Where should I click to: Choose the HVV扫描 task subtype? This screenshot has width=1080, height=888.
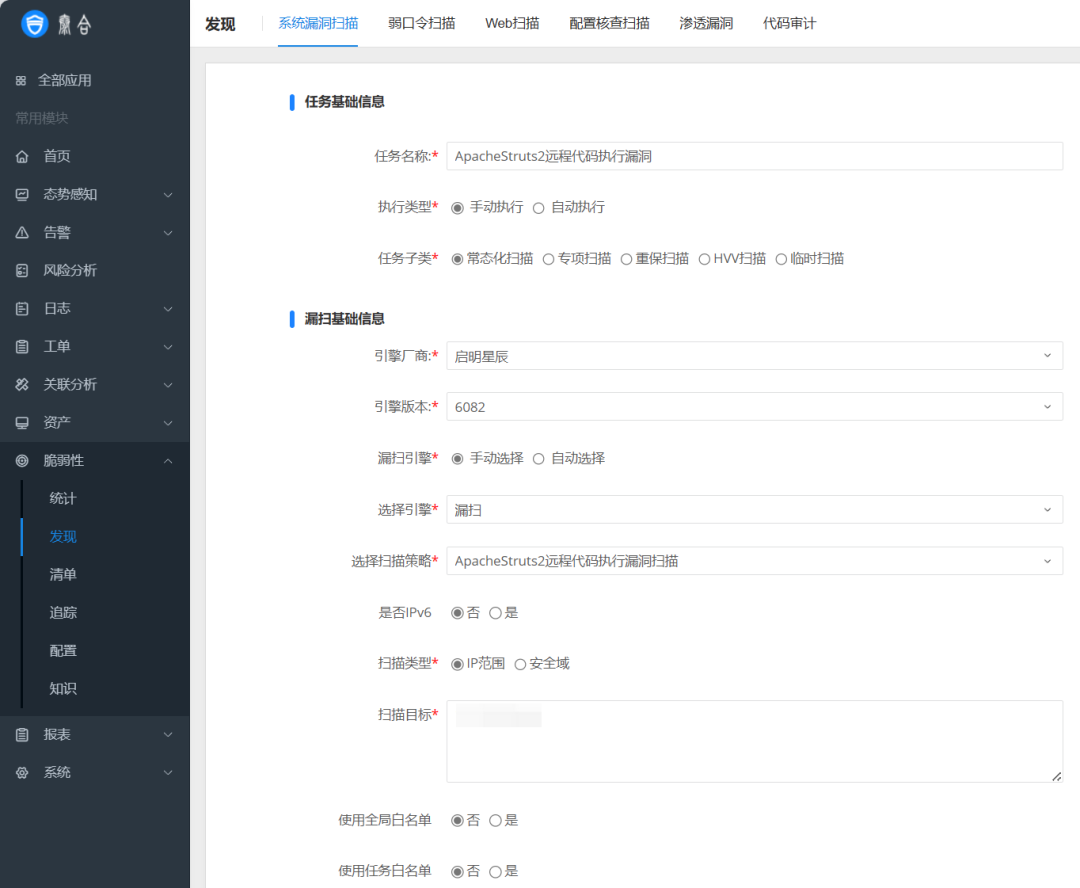(705, 259)
